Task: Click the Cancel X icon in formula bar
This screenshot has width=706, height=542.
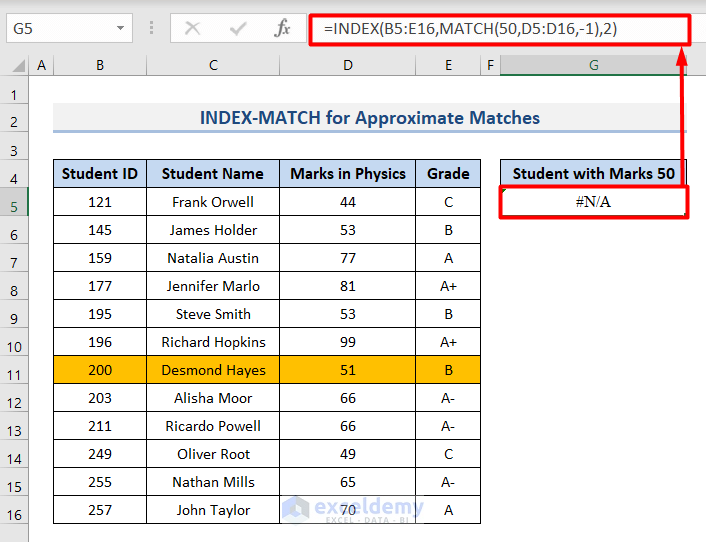Action: coord(193,28)
